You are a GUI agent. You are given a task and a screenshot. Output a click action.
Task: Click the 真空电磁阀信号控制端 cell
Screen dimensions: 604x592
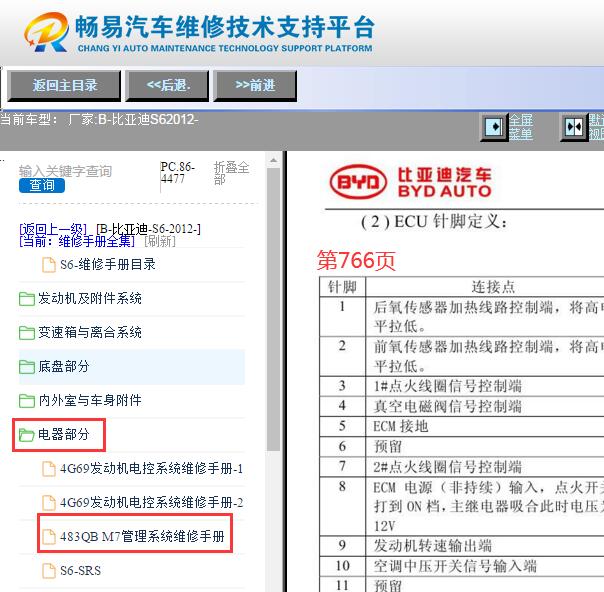pyautogui.click(x=447, y=406)
